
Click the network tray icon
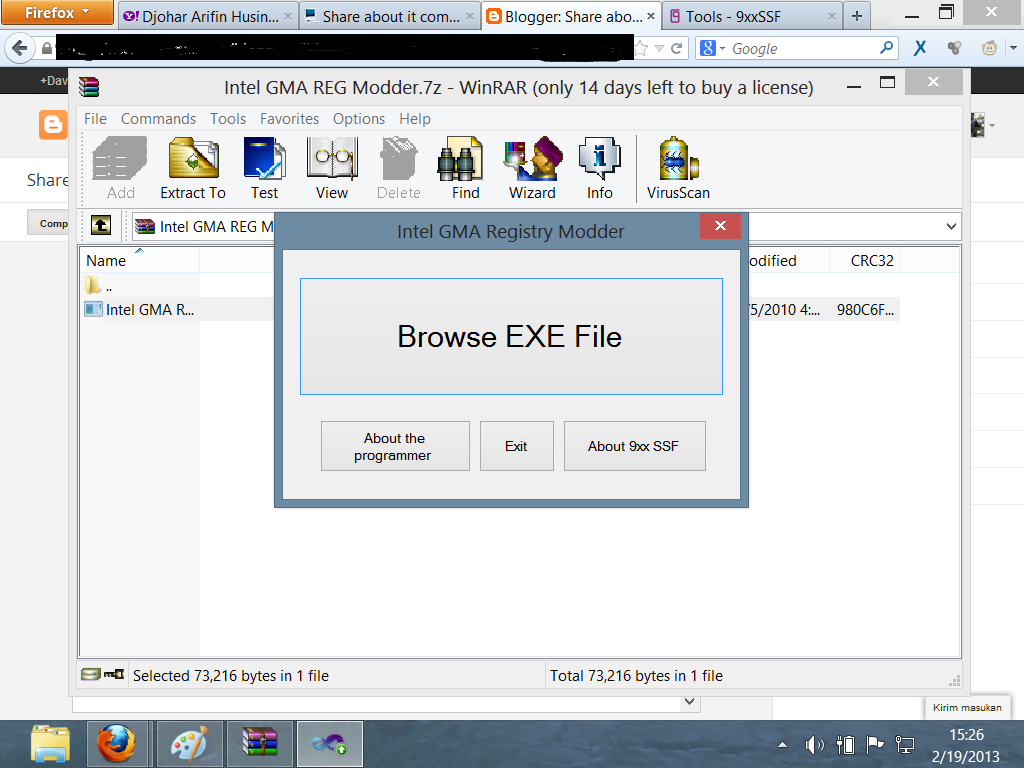(905, 745)
